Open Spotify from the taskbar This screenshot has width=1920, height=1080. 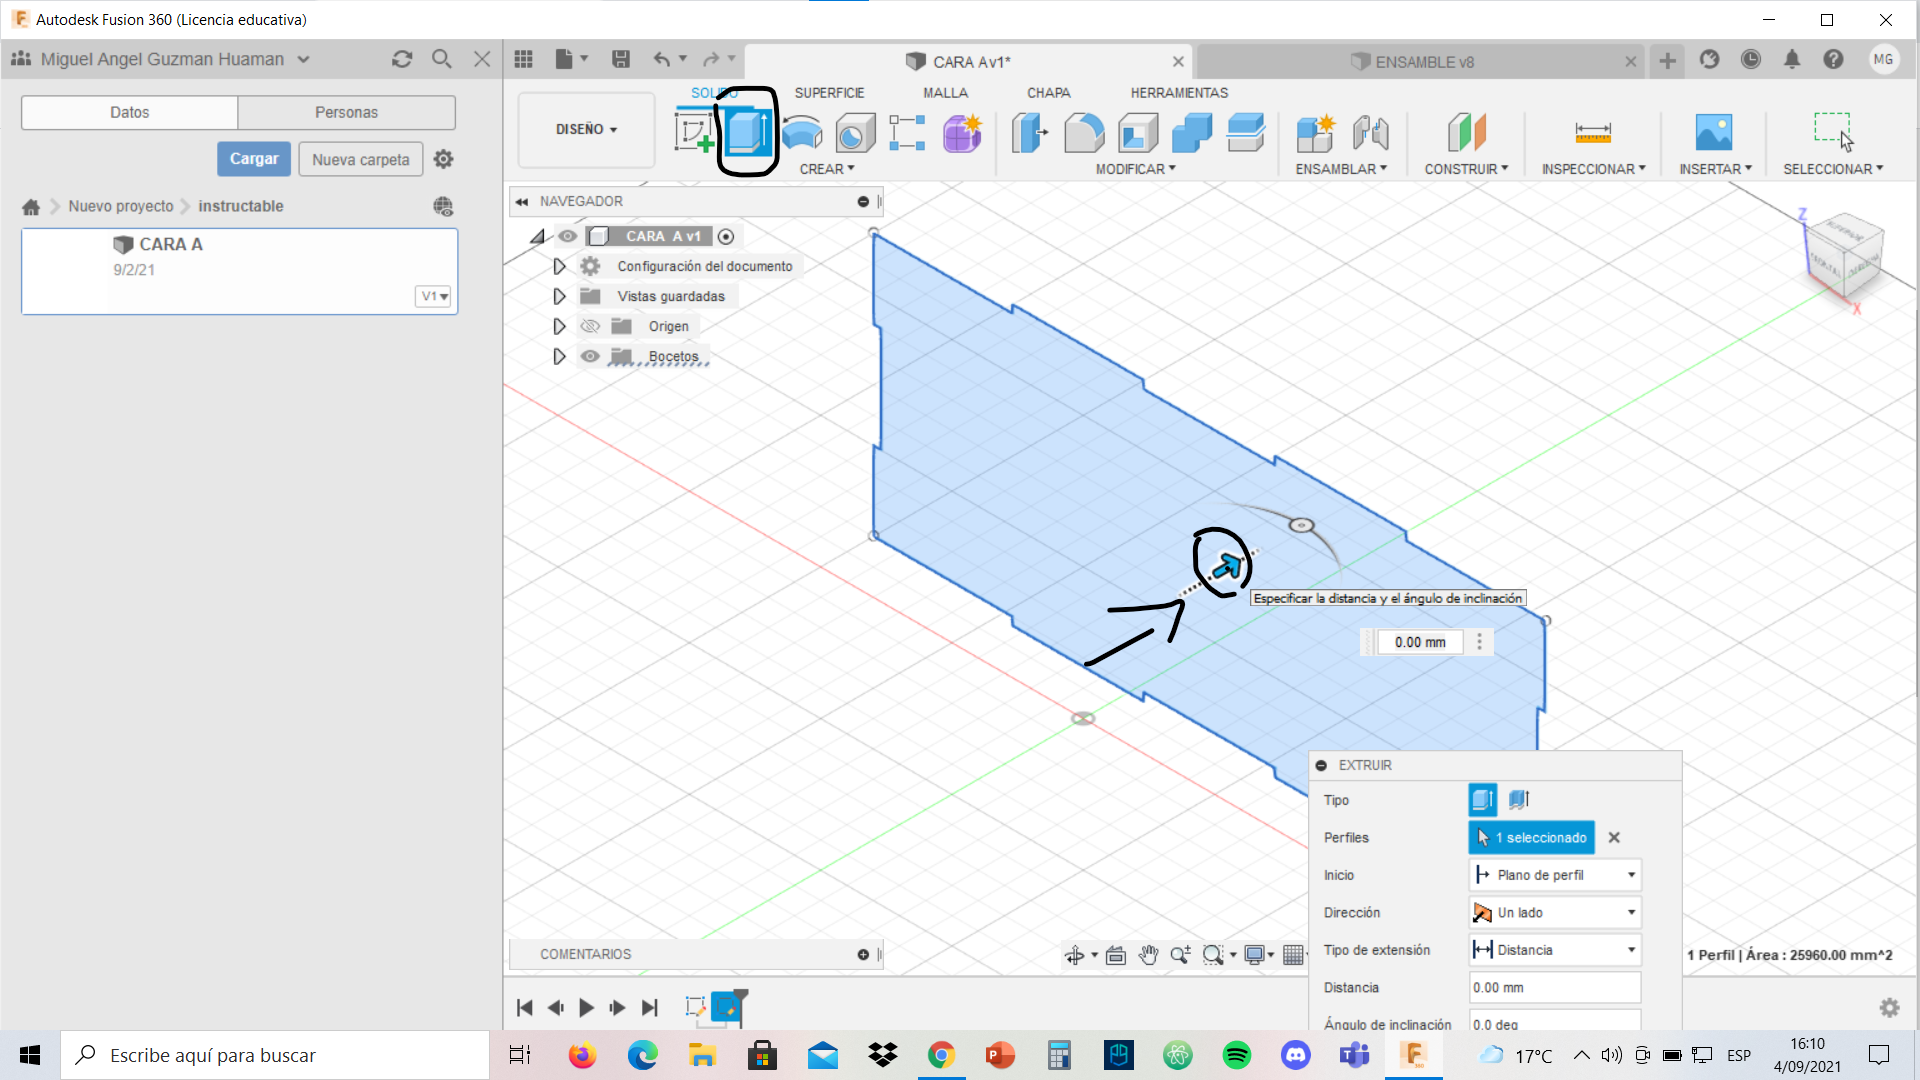1237,1055
